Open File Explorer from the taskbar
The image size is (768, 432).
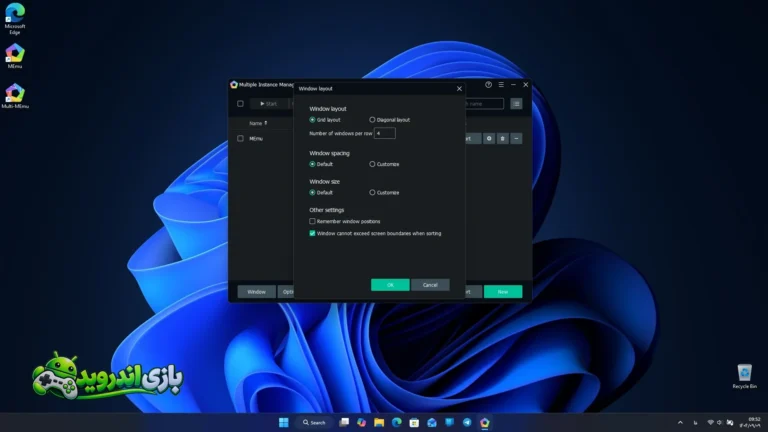pos(379,422)
